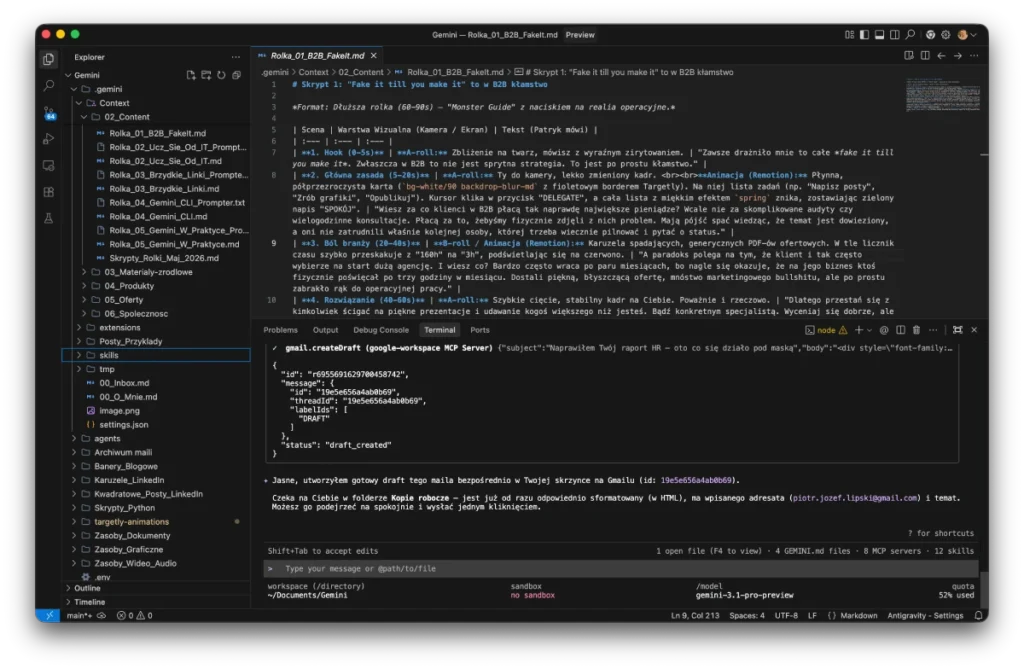Open errors and warnings status indicator
1024x669 pixels.
(135, 615)
